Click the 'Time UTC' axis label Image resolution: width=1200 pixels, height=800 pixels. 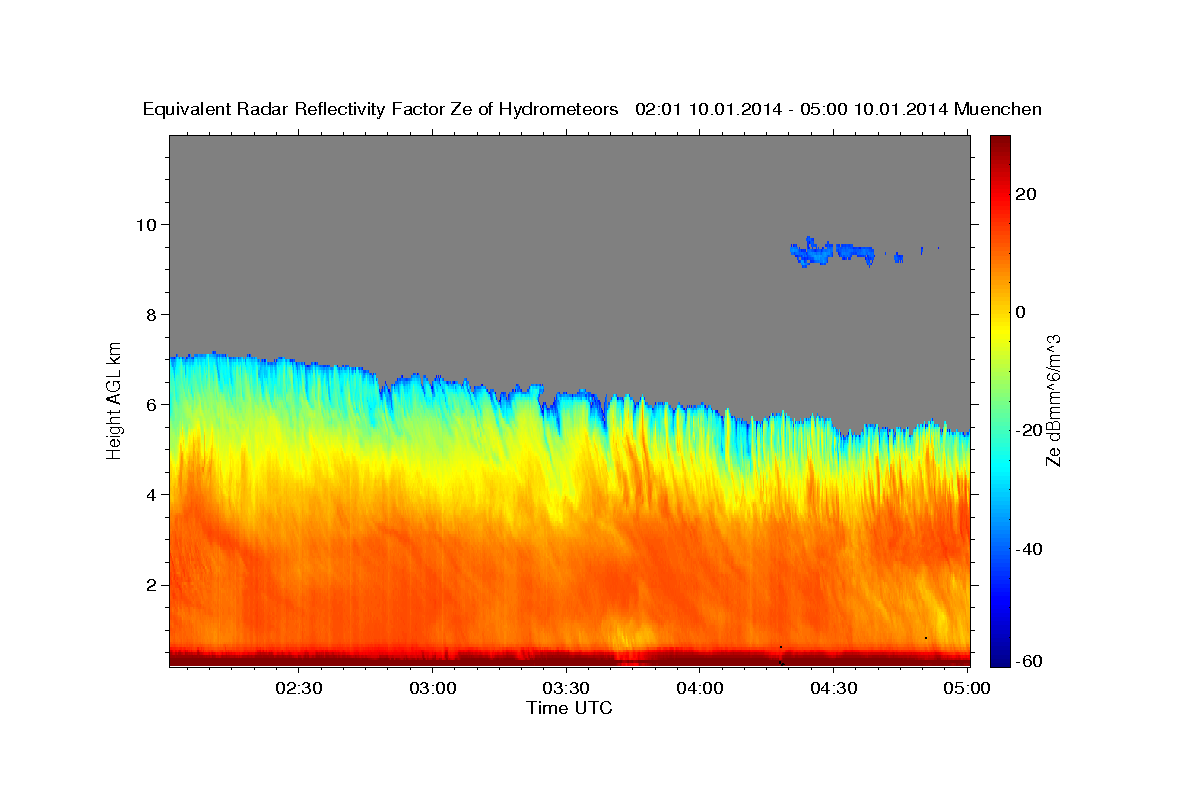click(x=569, y=708)
